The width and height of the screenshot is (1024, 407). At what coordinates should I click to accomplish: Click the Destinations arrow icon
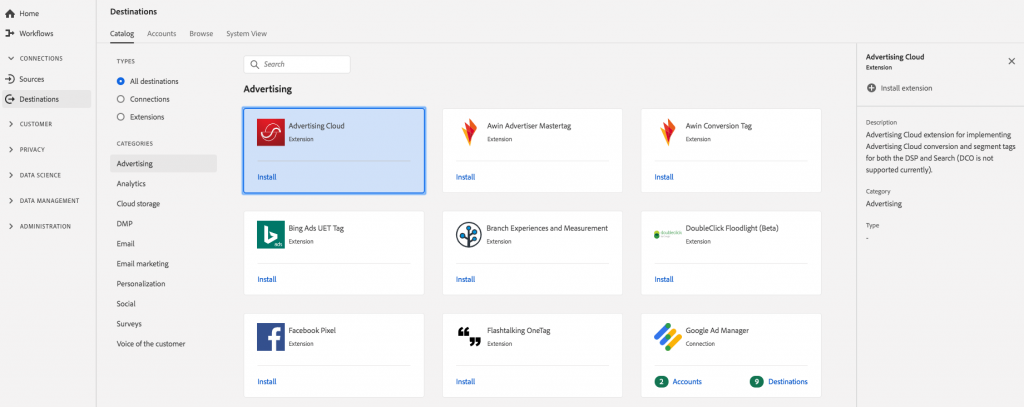(10, 99)
